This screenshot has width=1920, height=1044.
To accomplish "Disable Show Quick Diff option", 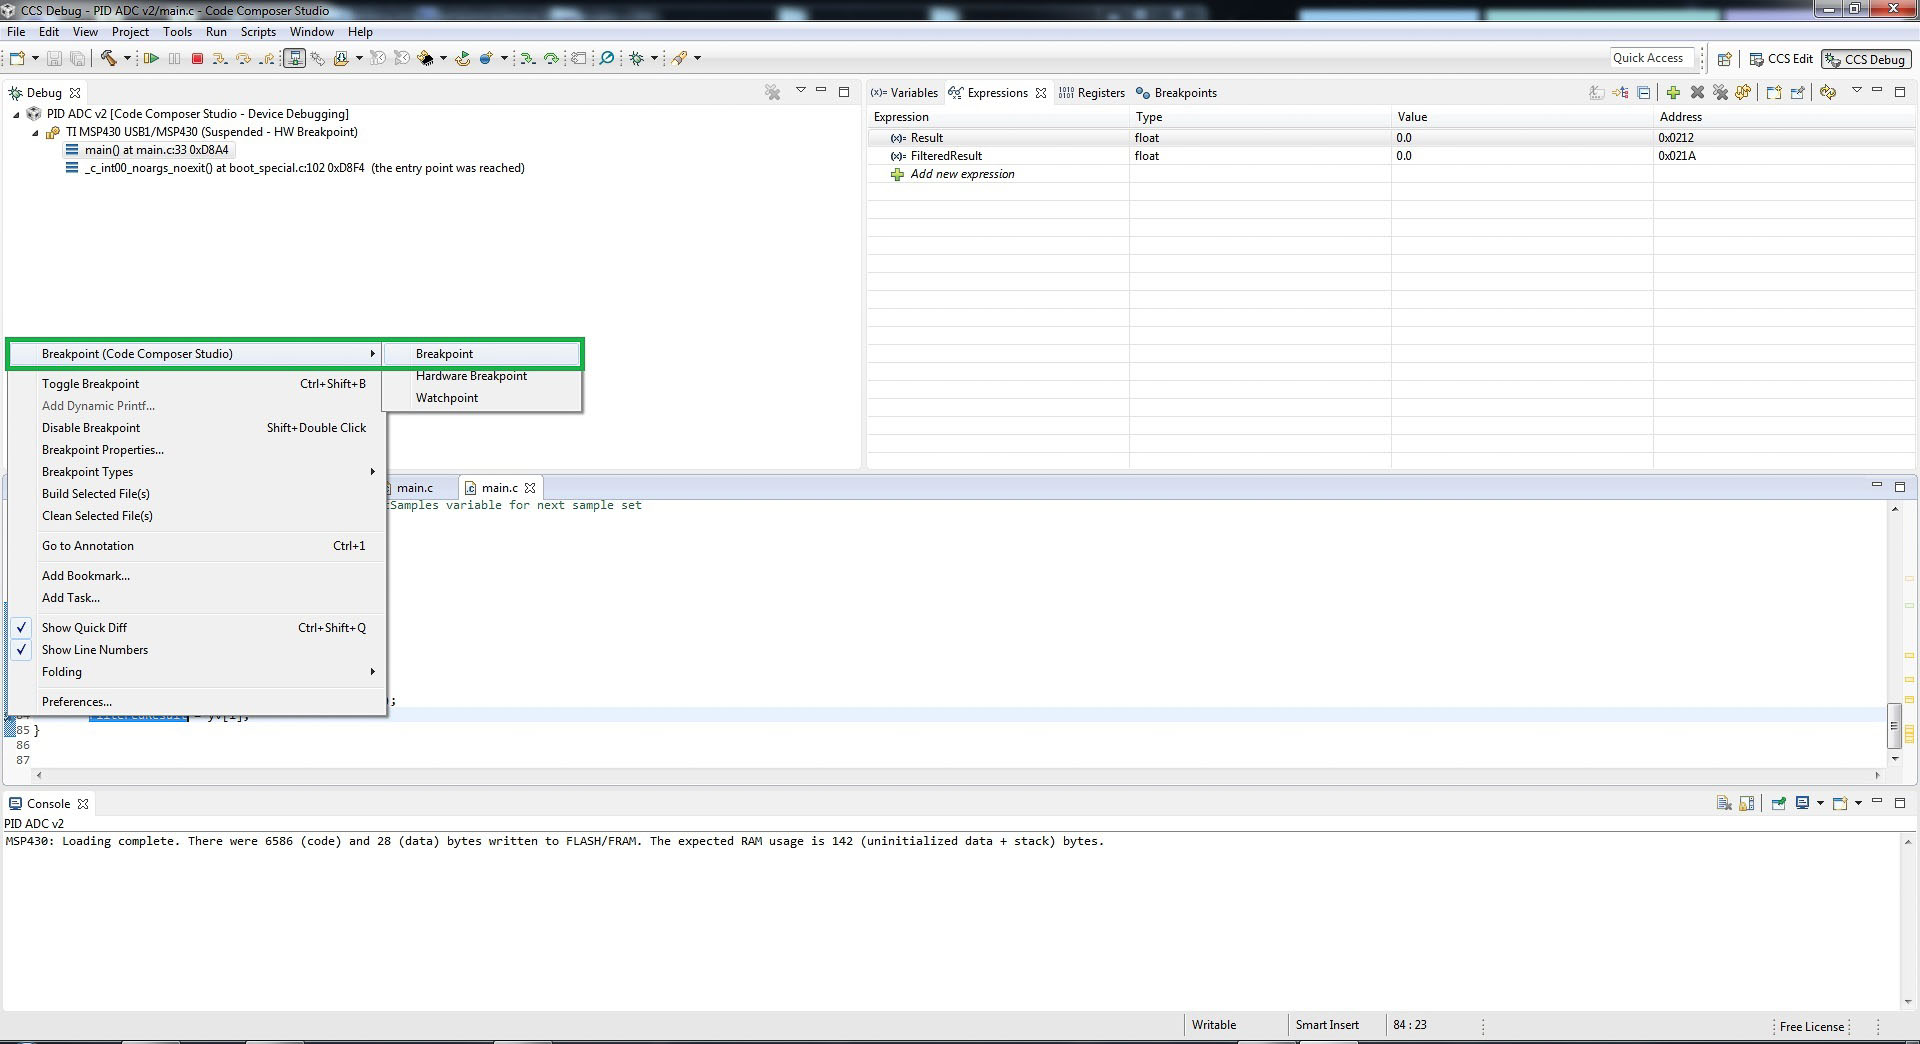I will 86,627.
